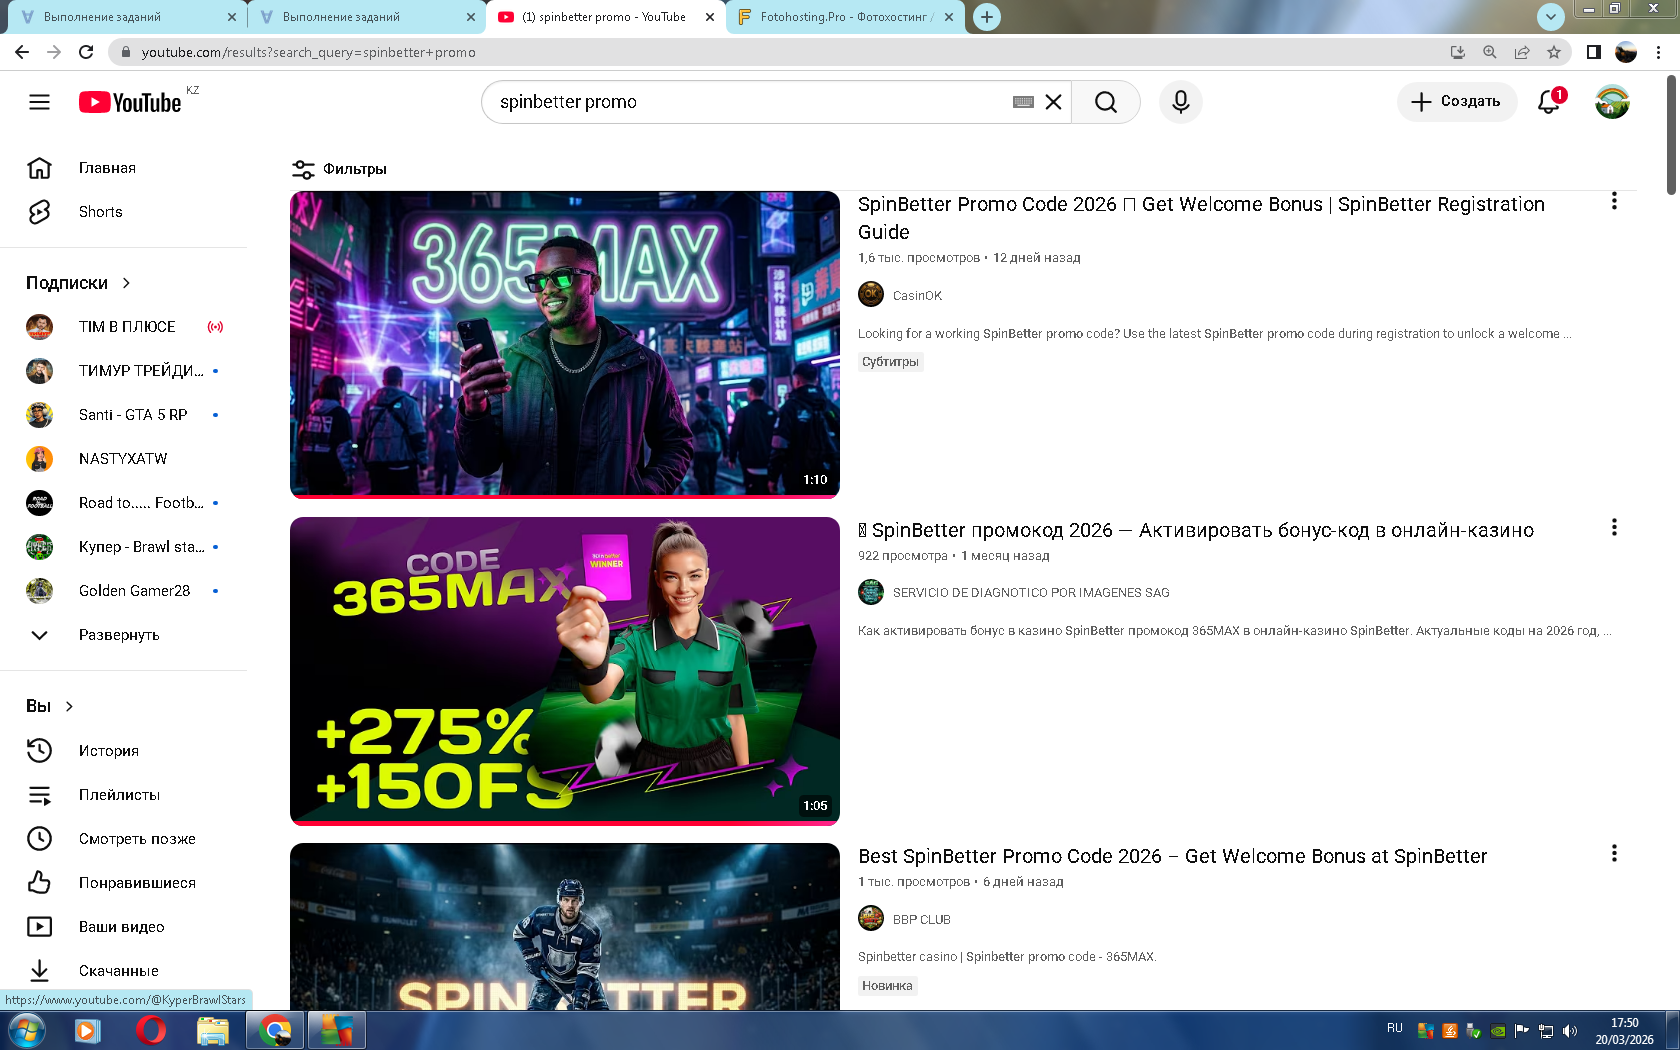Switch to the second Выполнение заданий tab

(365, 17)
